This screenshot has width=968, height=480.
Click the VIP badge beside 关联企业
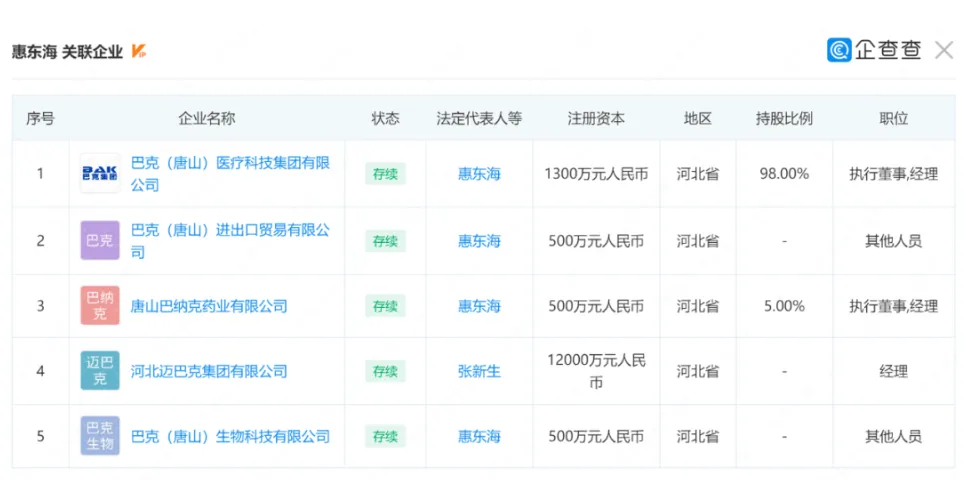[x=139, y=52]
